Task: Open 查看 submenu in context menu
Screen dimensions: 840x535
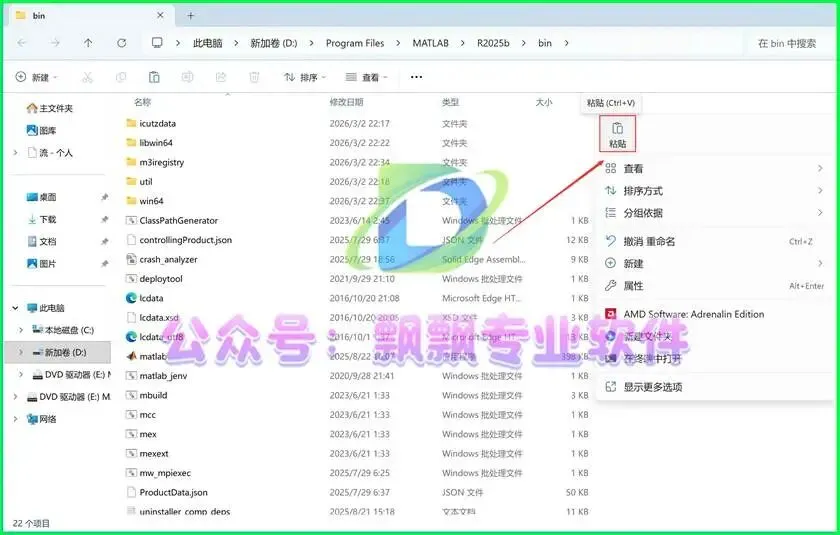Action: click(714, 169)
